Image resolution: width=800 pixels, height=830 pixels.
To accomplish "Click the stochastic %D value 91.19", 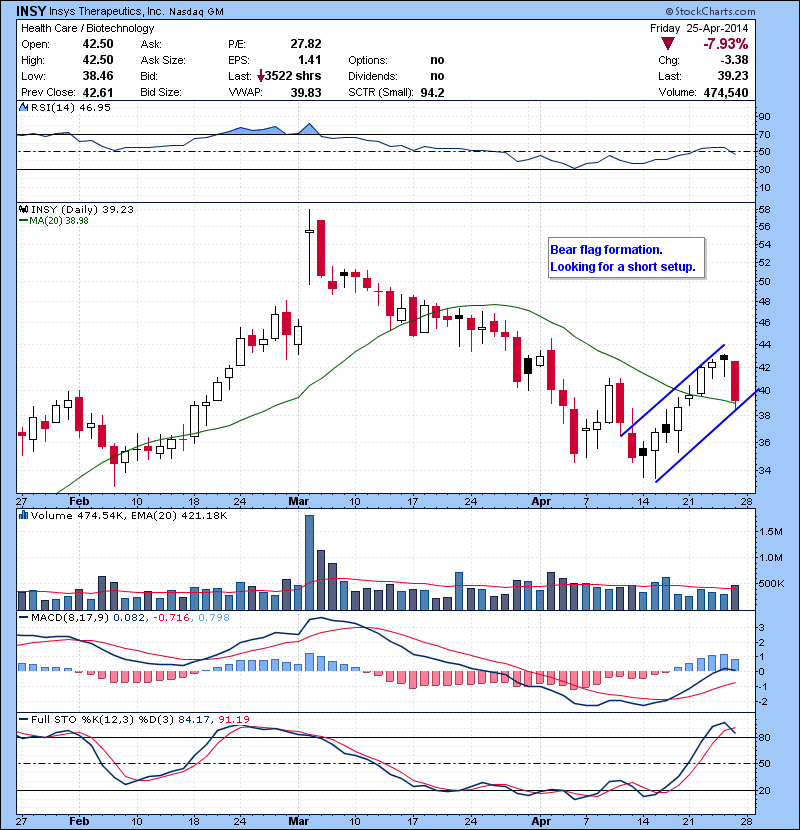I will point(233,719).
